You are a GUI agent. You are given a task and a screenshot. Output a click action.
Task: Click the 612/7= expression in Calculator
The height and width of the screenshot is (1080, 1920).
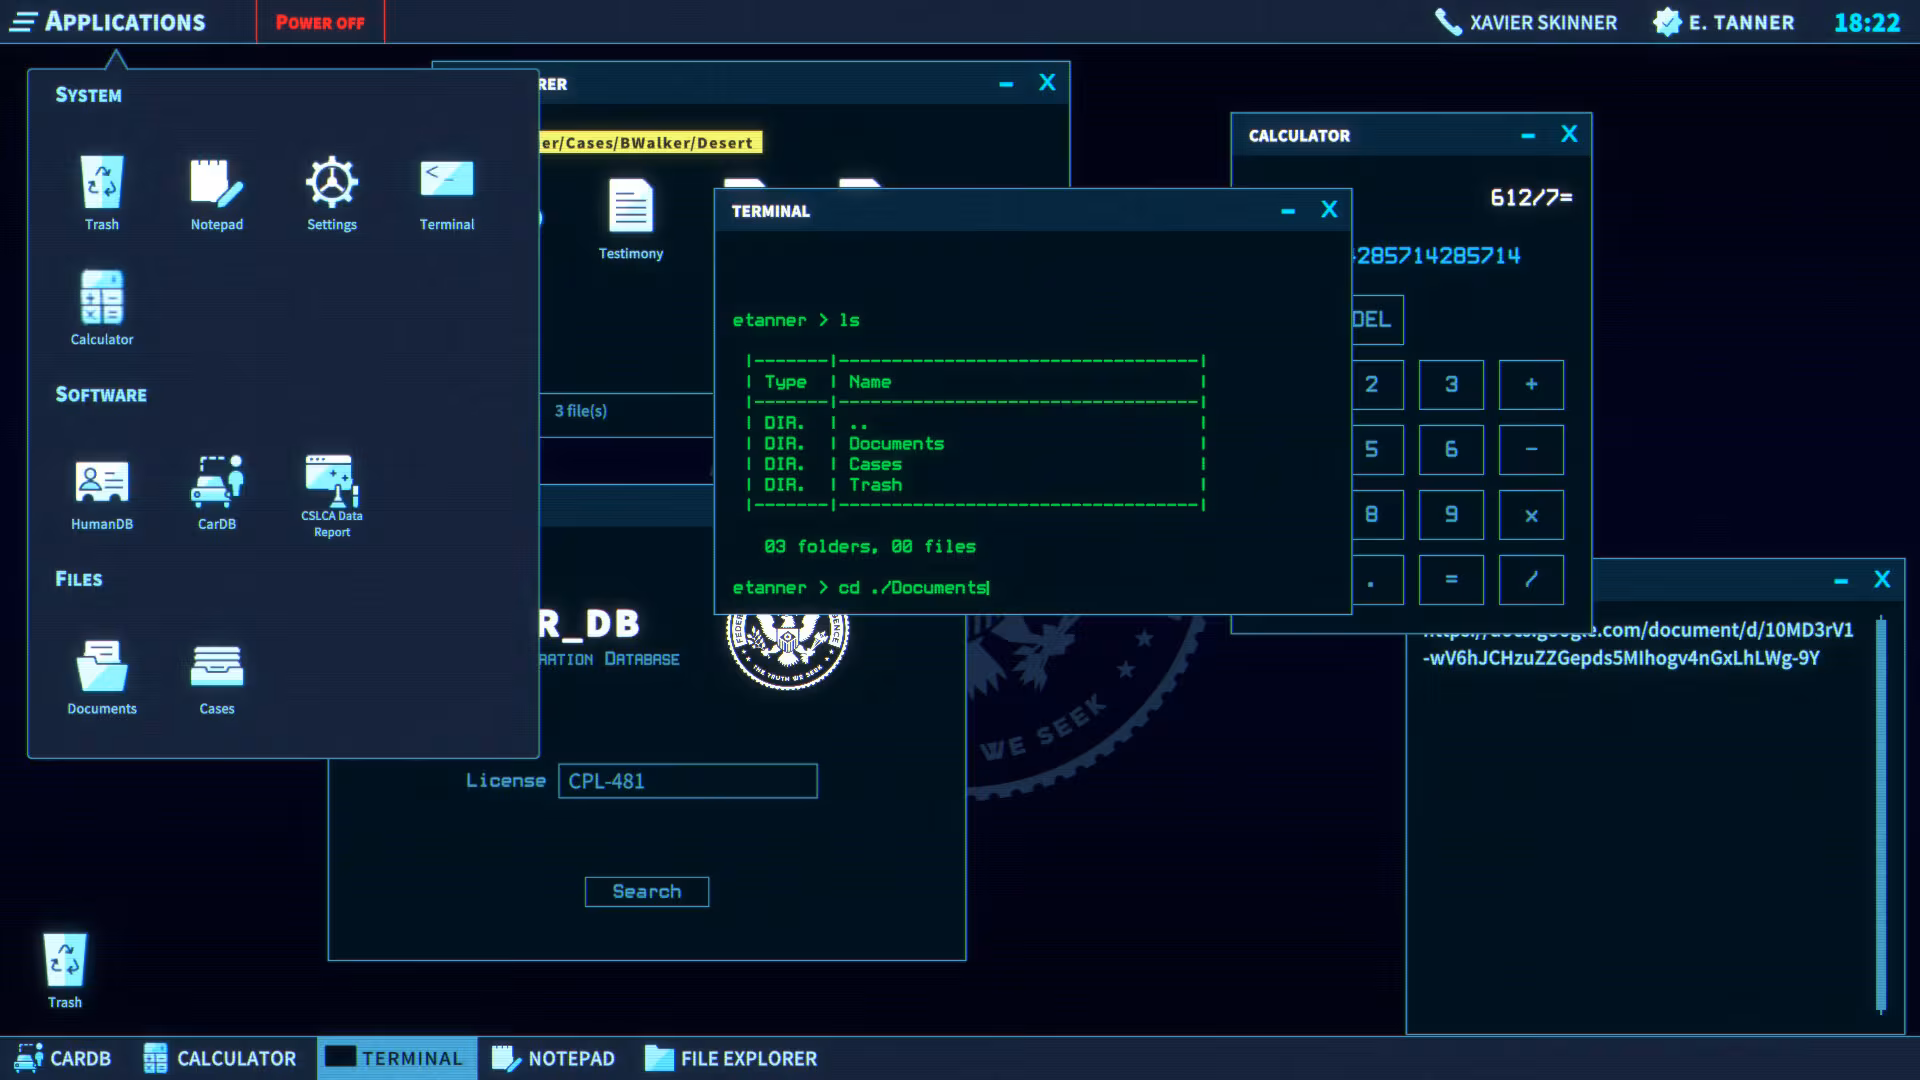pos(1531,198)
